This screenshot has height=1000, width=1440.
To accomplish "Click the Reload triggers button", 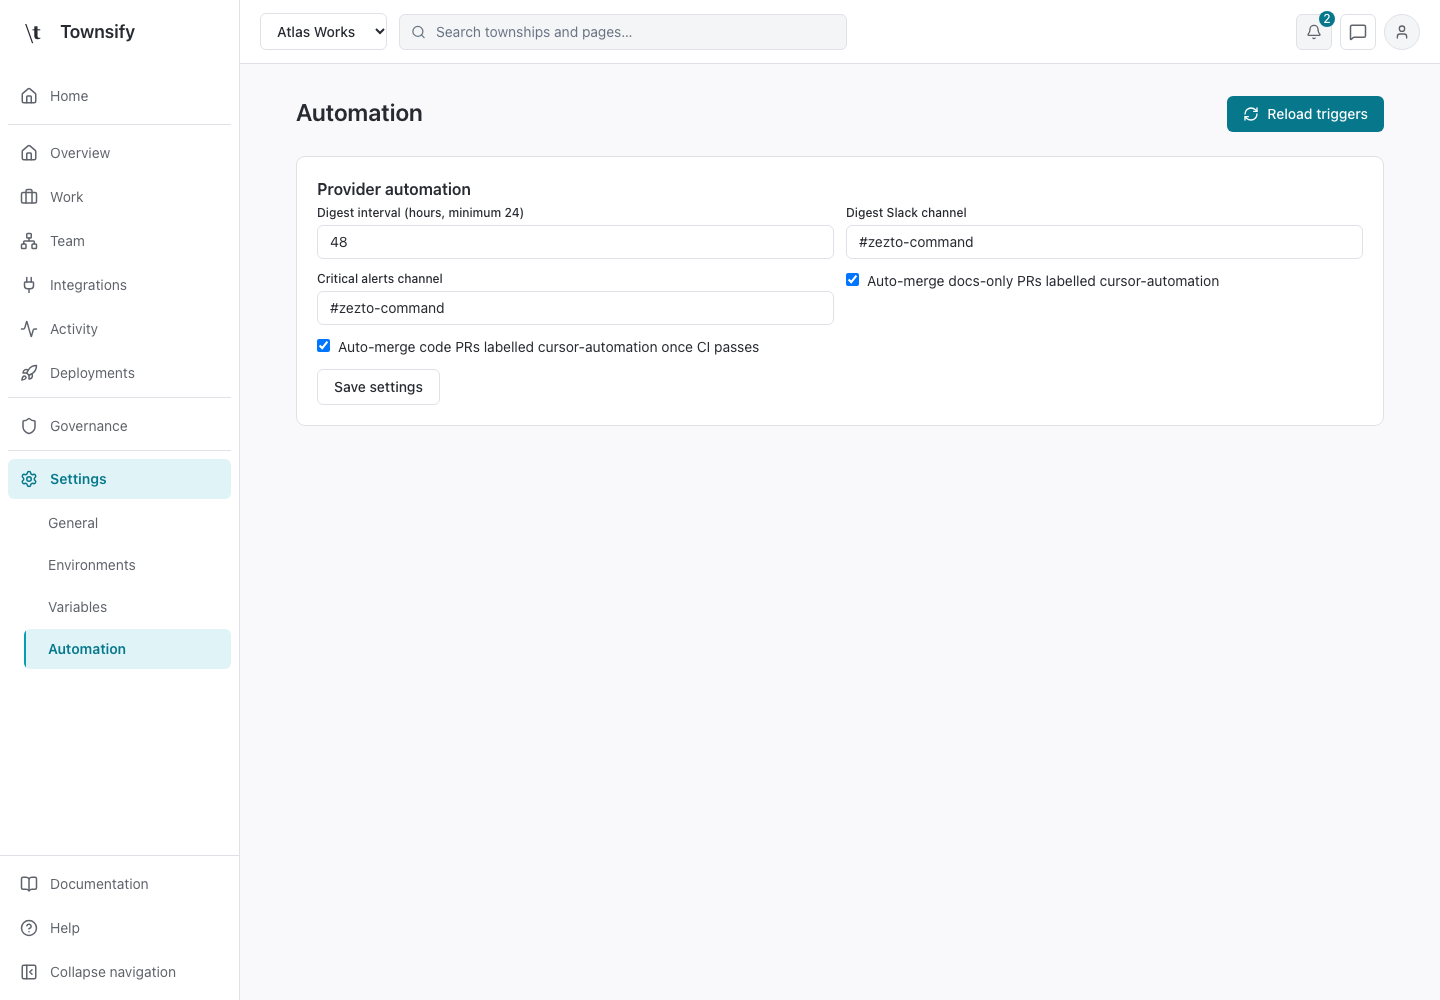I will tap(1305, 114).
